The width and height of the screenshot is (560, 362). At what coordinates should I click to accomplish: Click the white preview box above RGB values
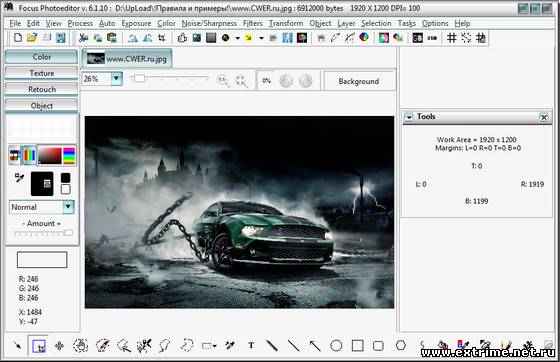[x=42, y=260]
